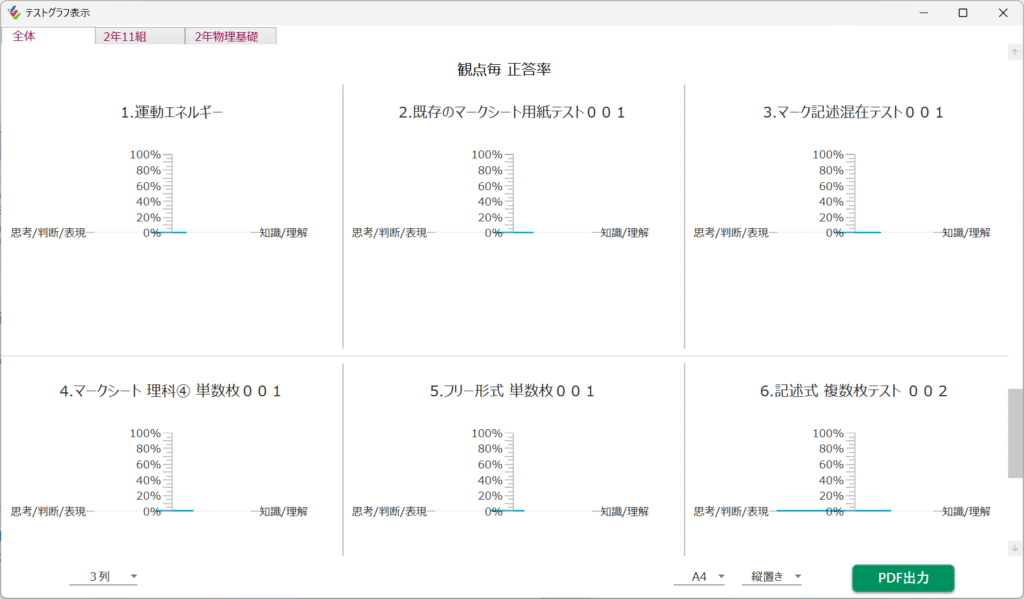
Task: Click 思考/判断/表現 label in chart 2
Action: tap(389, 233)
